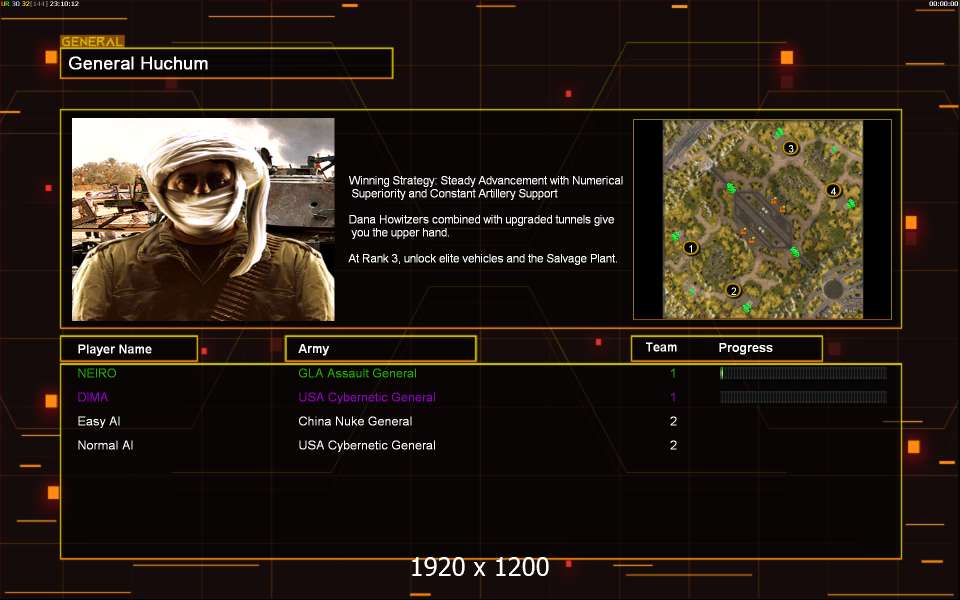Image resolution: width=960 pixels, height=600 pixels.
Task: Click the Normal AI player name
Action: (105, 445)
